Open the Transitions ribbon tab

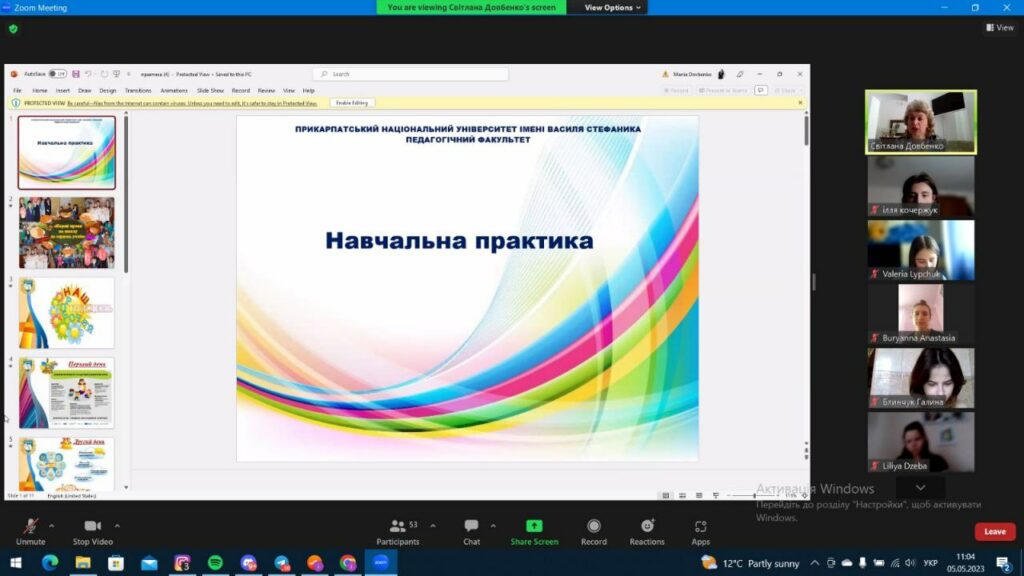pos(138,90)
